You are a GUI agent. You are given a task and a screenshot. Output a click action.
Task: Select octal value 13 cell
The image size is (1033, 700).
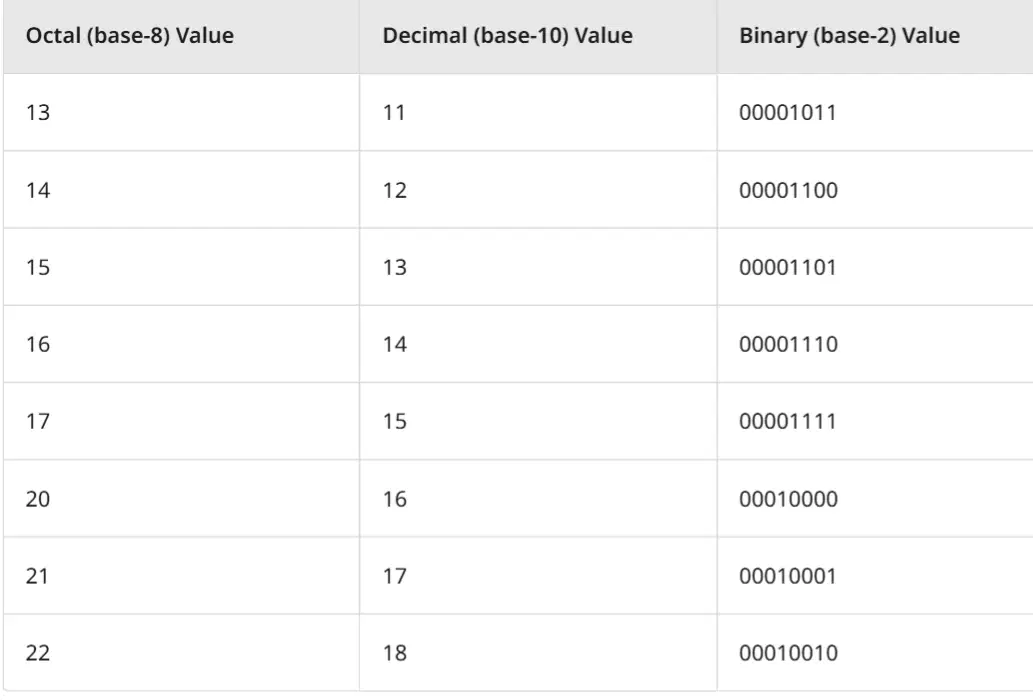tap(181, 113)
